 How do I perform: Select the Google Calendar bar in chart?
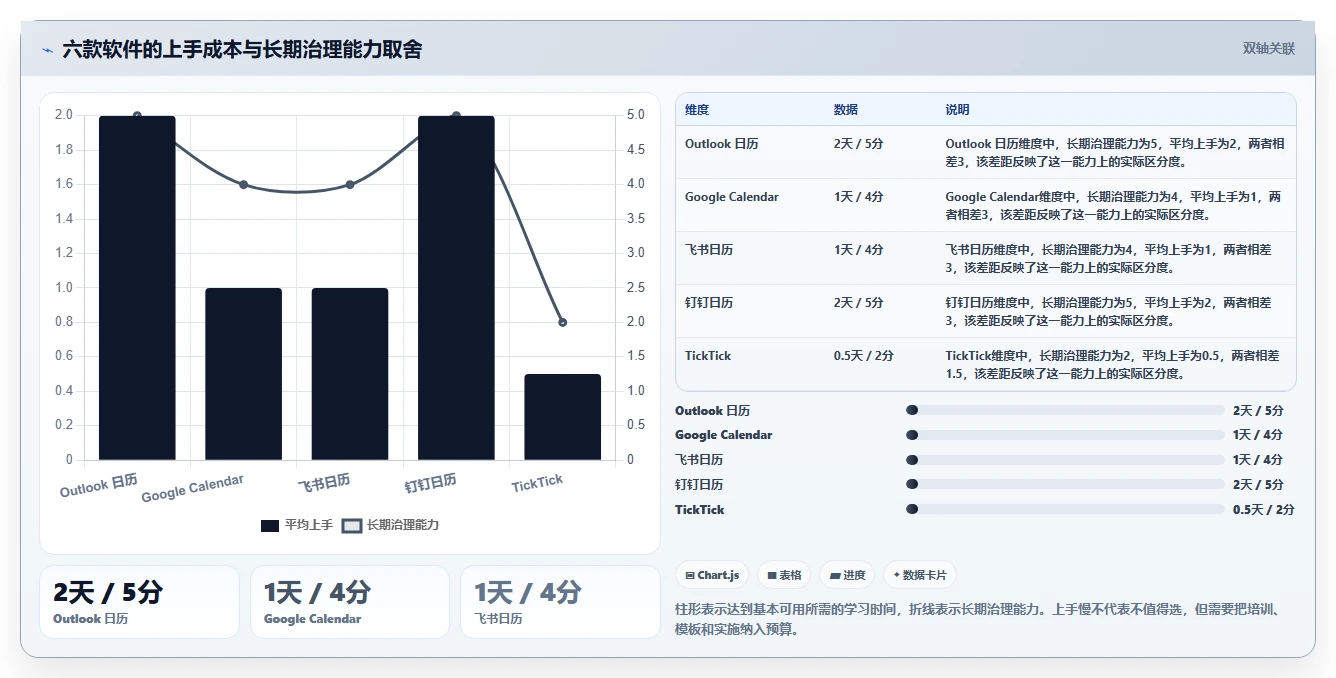coord(243,374)
